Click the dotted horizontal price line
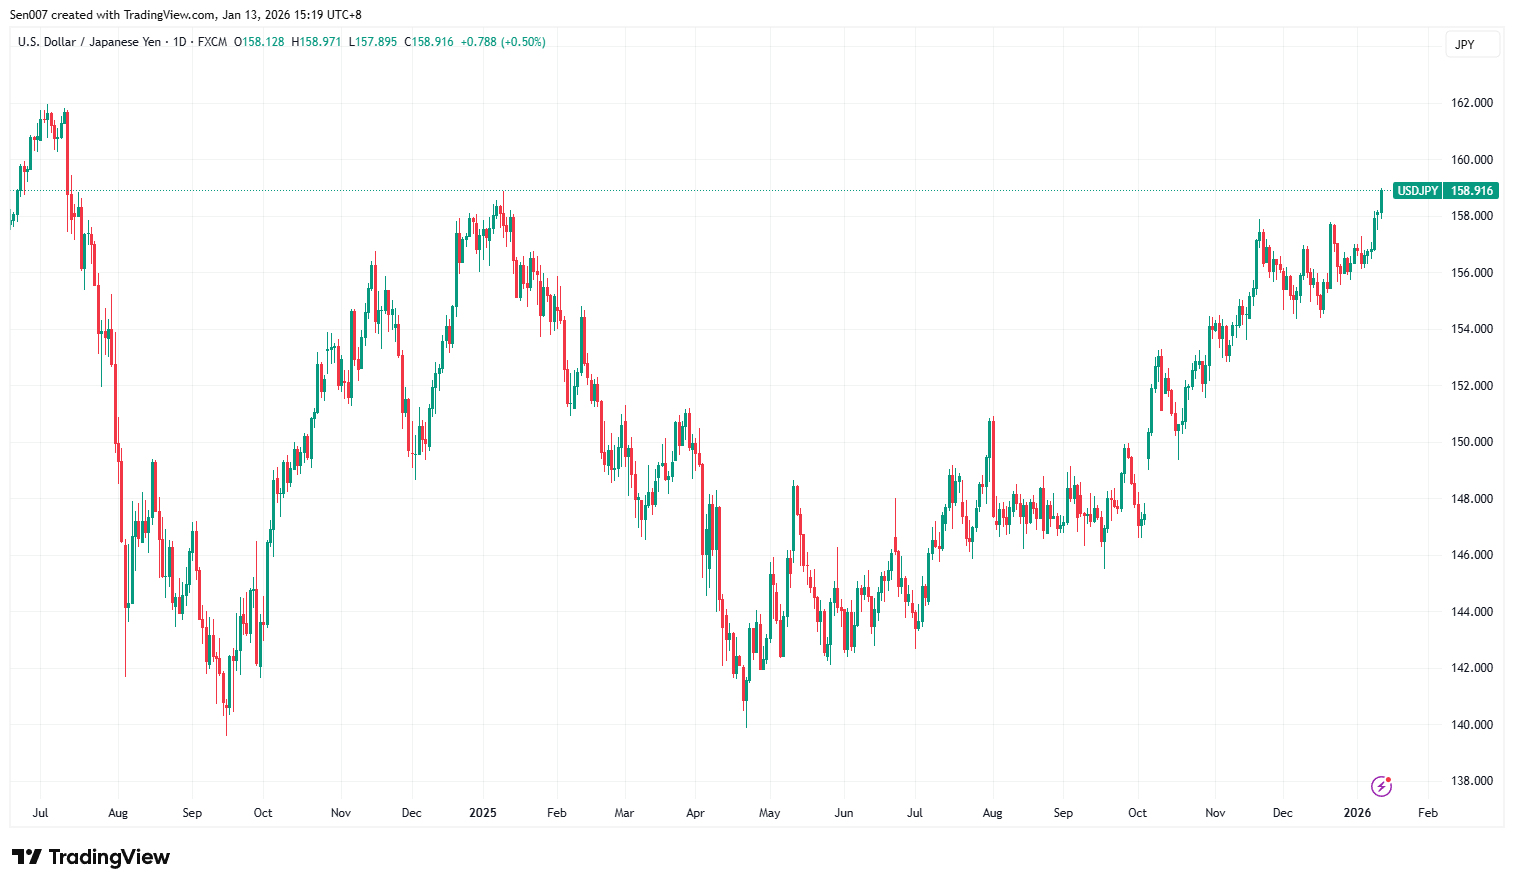Image resolution: width=1514 pixels, height=887 pixels. point(700,190)
